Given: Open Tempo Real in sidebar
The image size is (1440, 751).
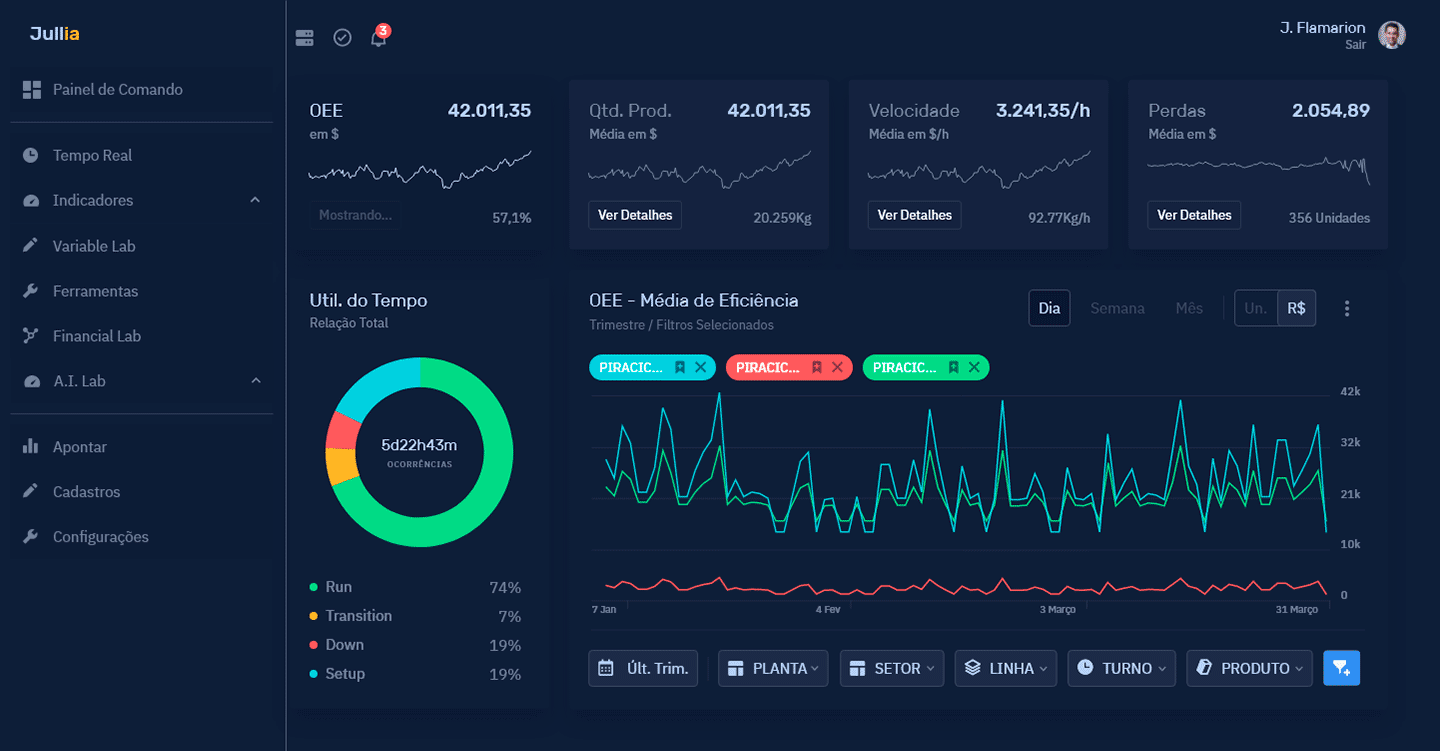Looking at the screenshot, I should coord(92,155).
